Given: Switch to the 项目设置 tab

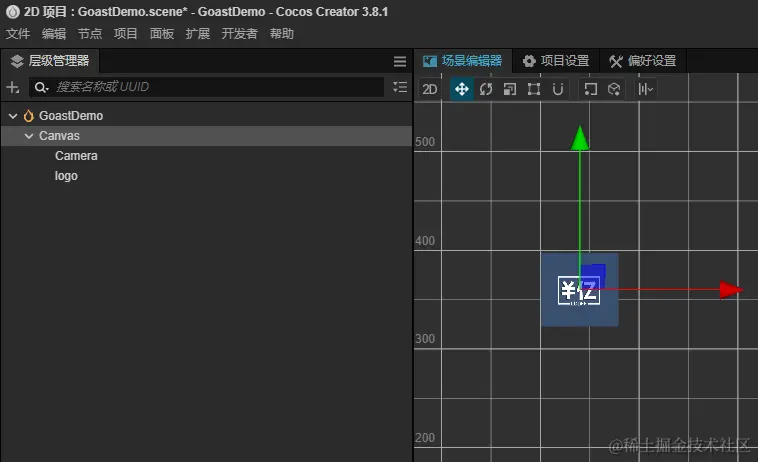Looking at the screenshot, I should coord(556,61).
